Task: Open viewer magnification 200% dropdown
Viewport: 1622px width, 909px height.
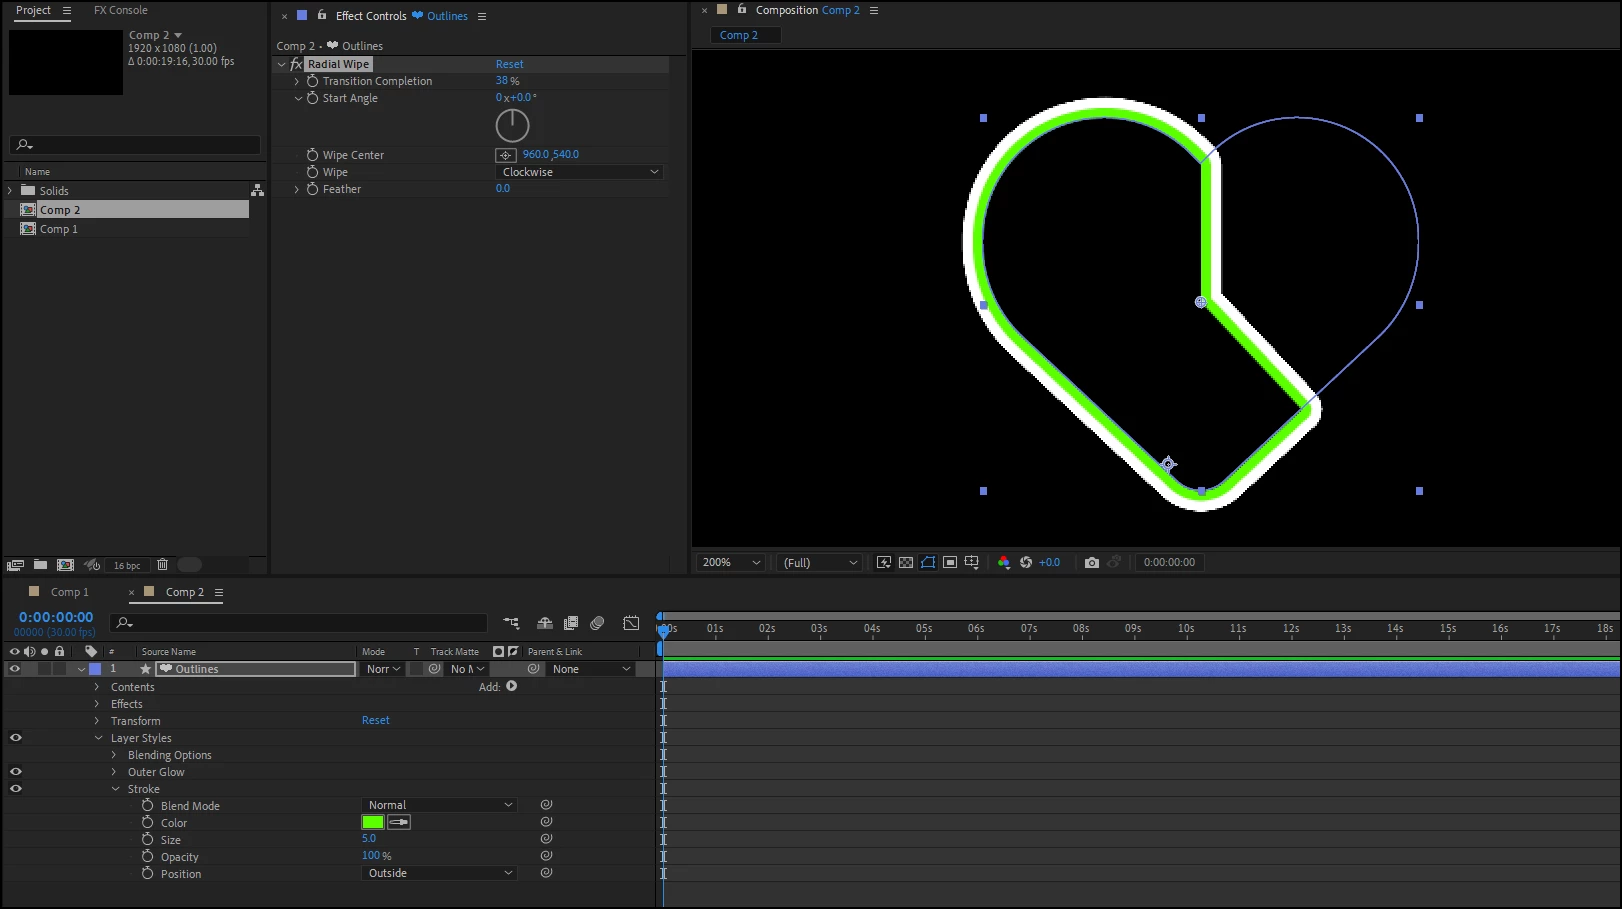Action: [731, 563]
